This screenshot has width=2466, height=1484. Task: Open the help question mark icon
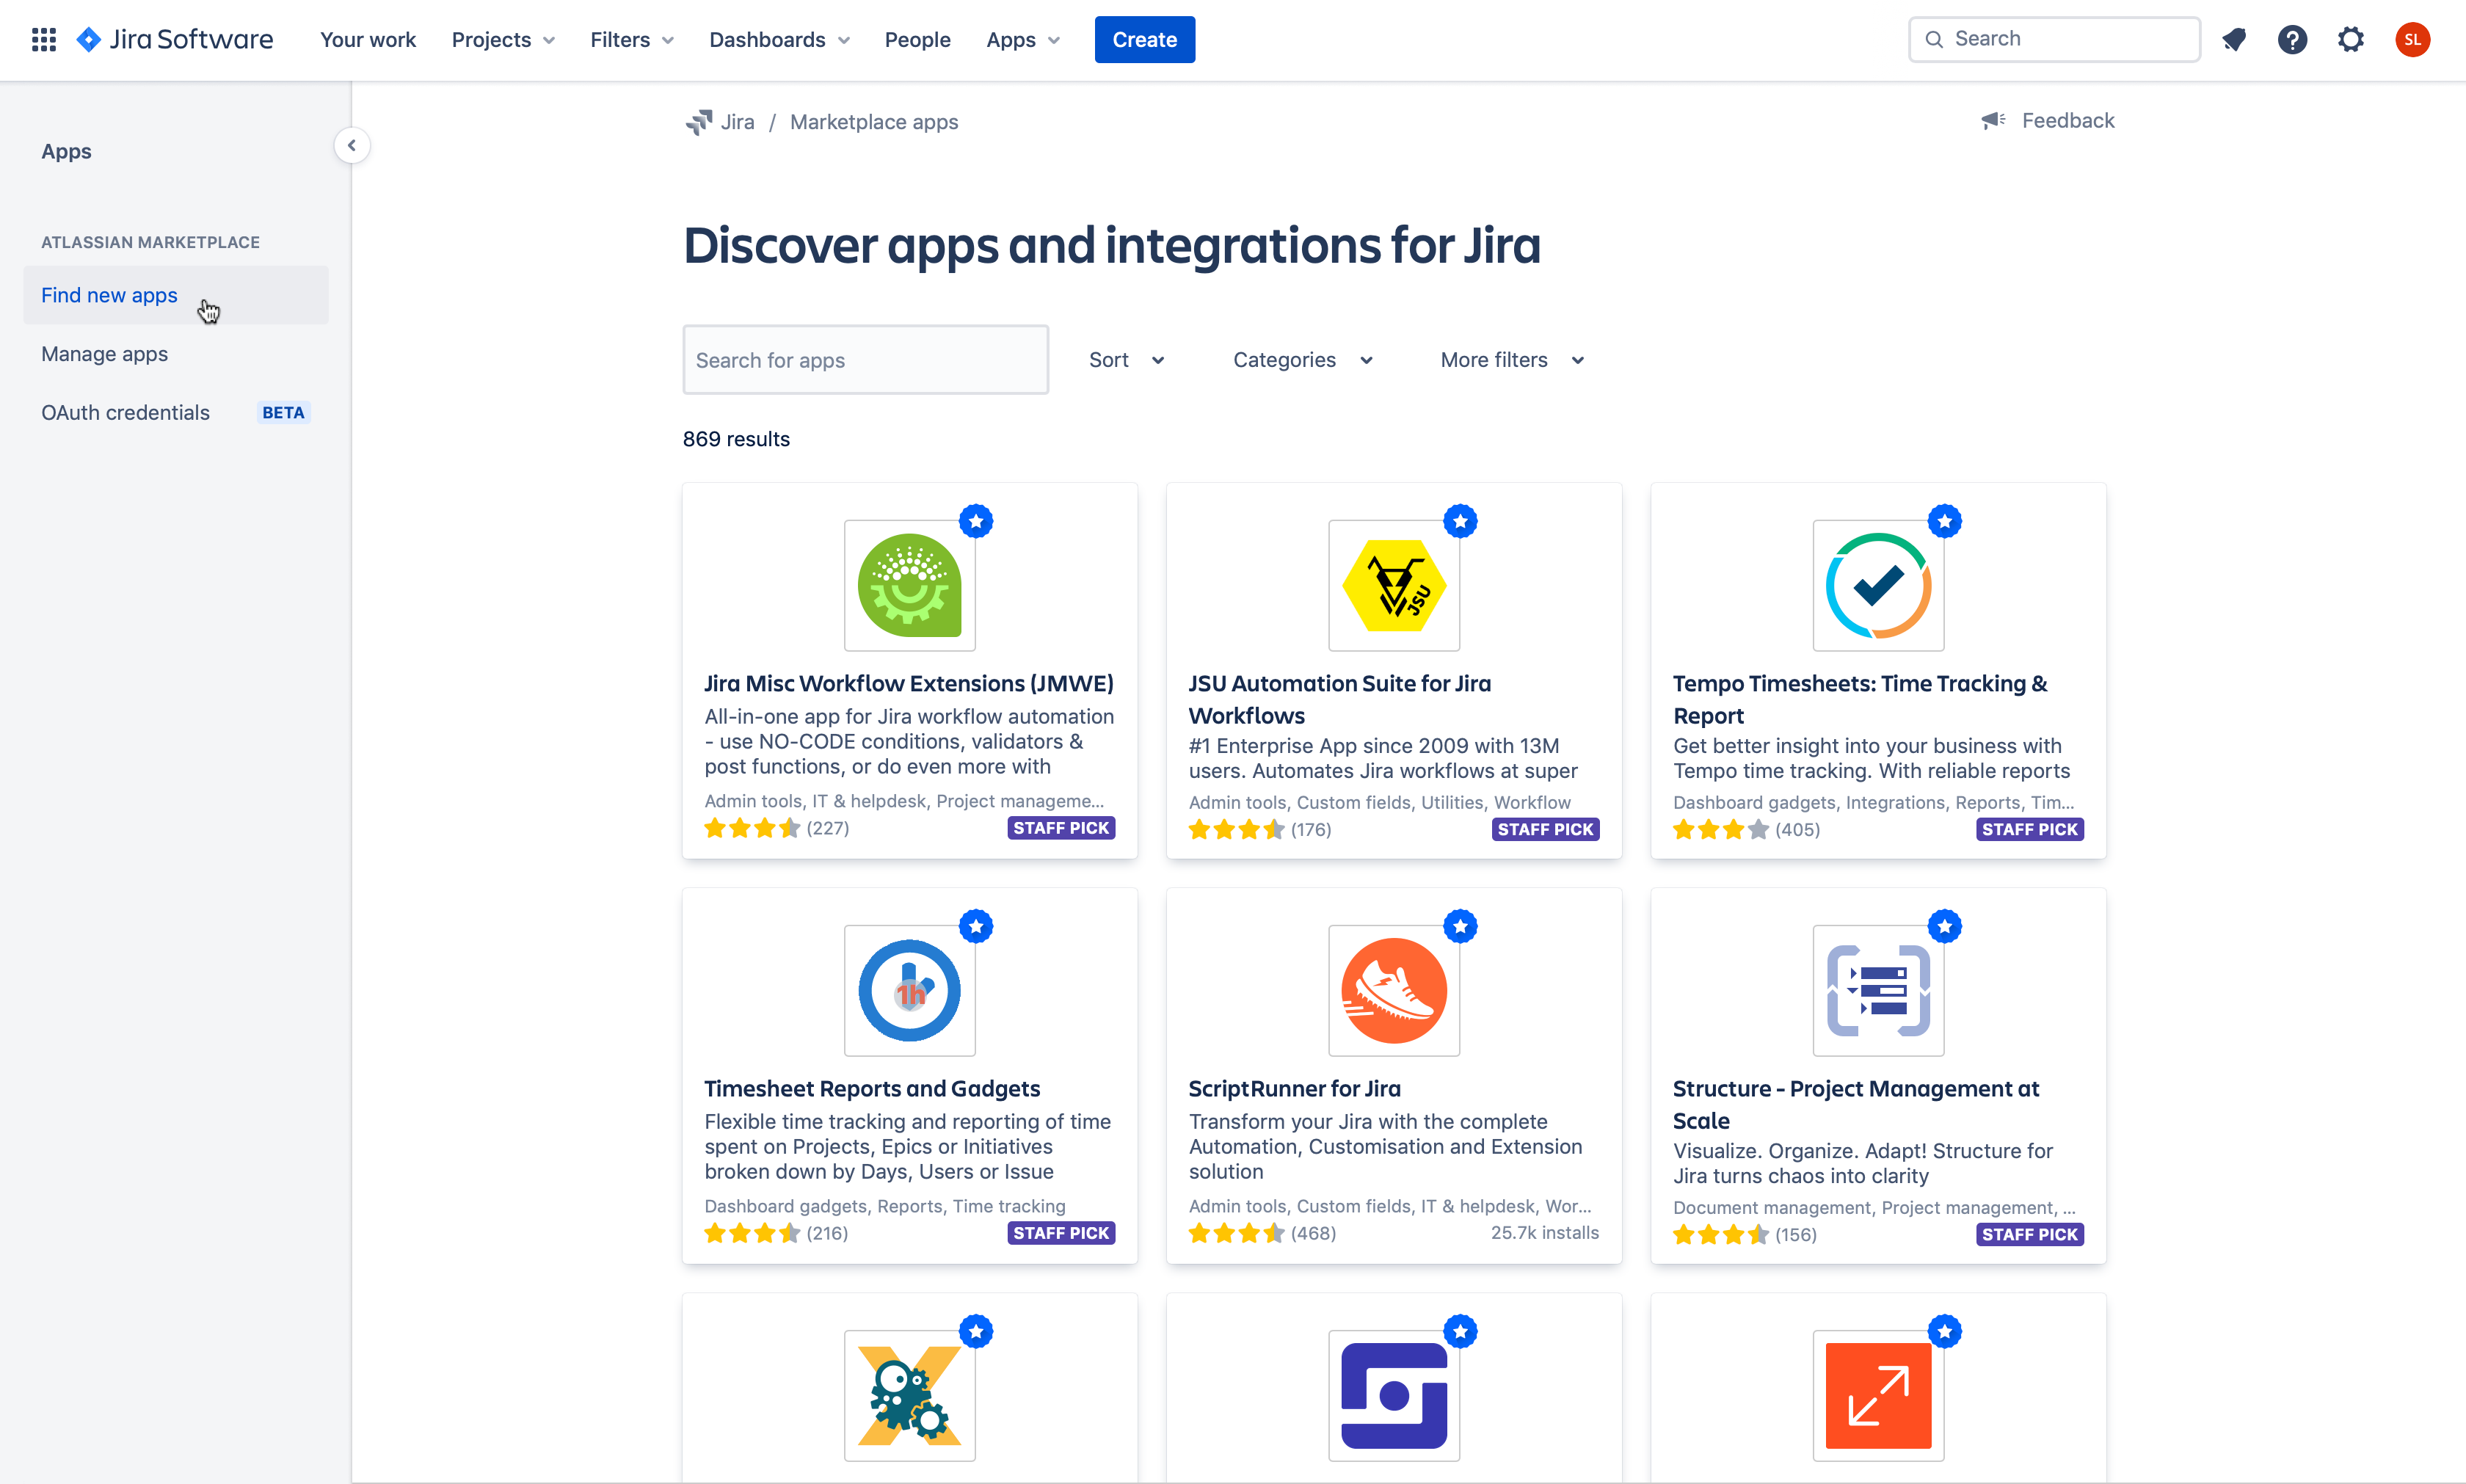pyautogui.click(x=2292, y=40)
